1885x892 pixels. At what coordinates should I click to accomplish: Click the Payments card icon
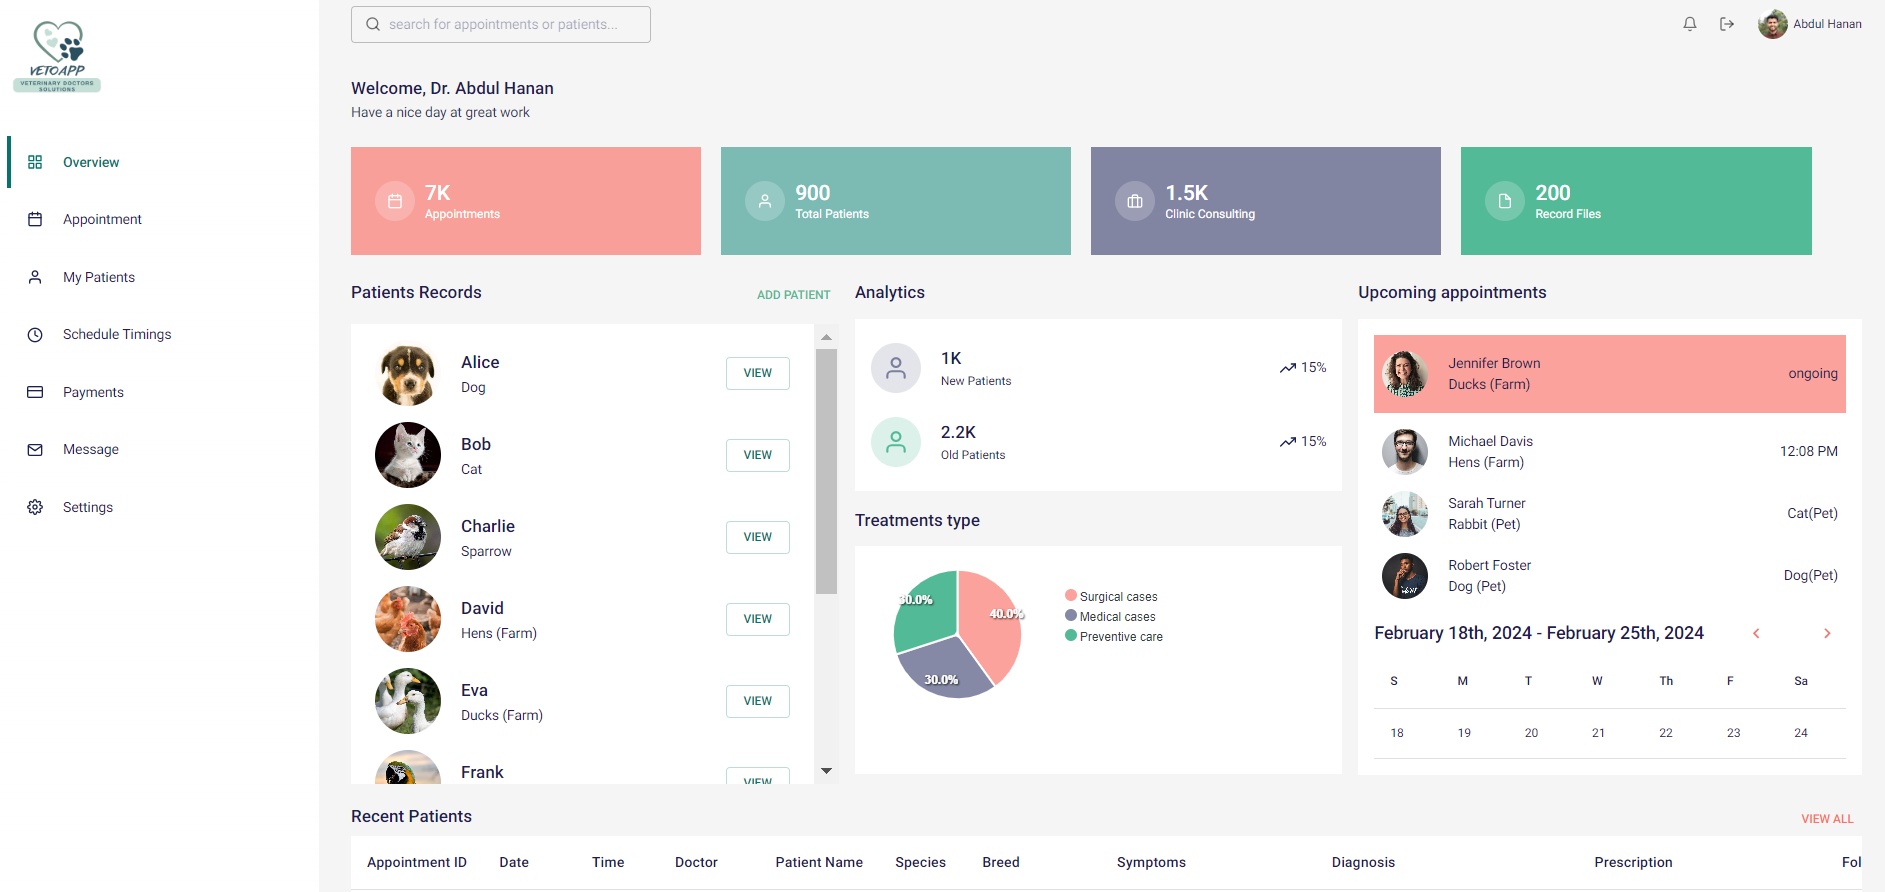pyautogui.click(x=35, y=392)
